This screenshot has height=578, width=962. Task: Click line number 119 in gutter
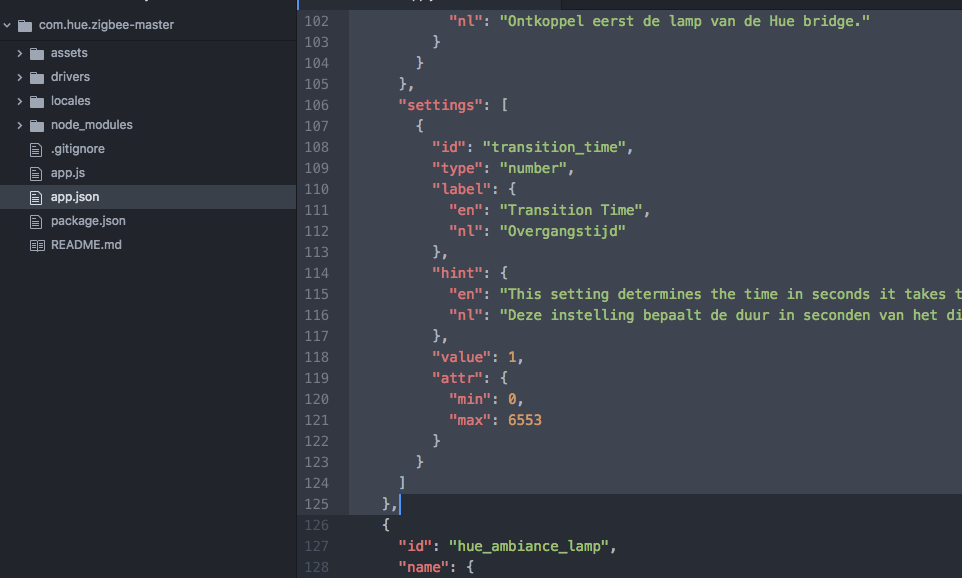(x=317, y=378)
